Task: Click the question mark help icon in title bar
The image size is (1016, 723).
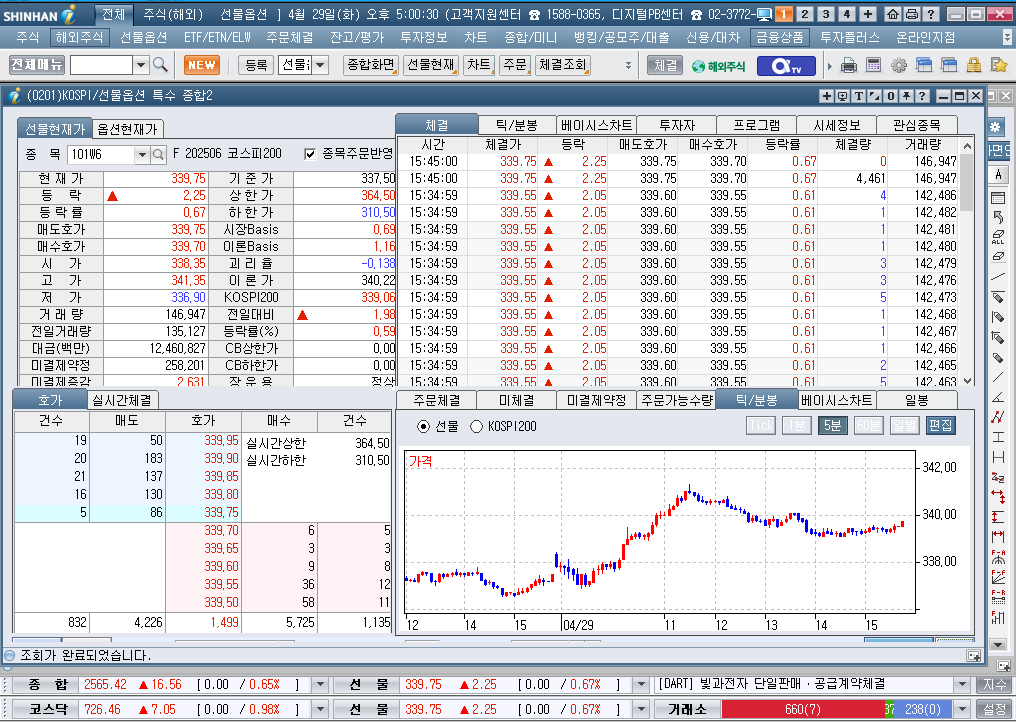Action: [930, 14]
